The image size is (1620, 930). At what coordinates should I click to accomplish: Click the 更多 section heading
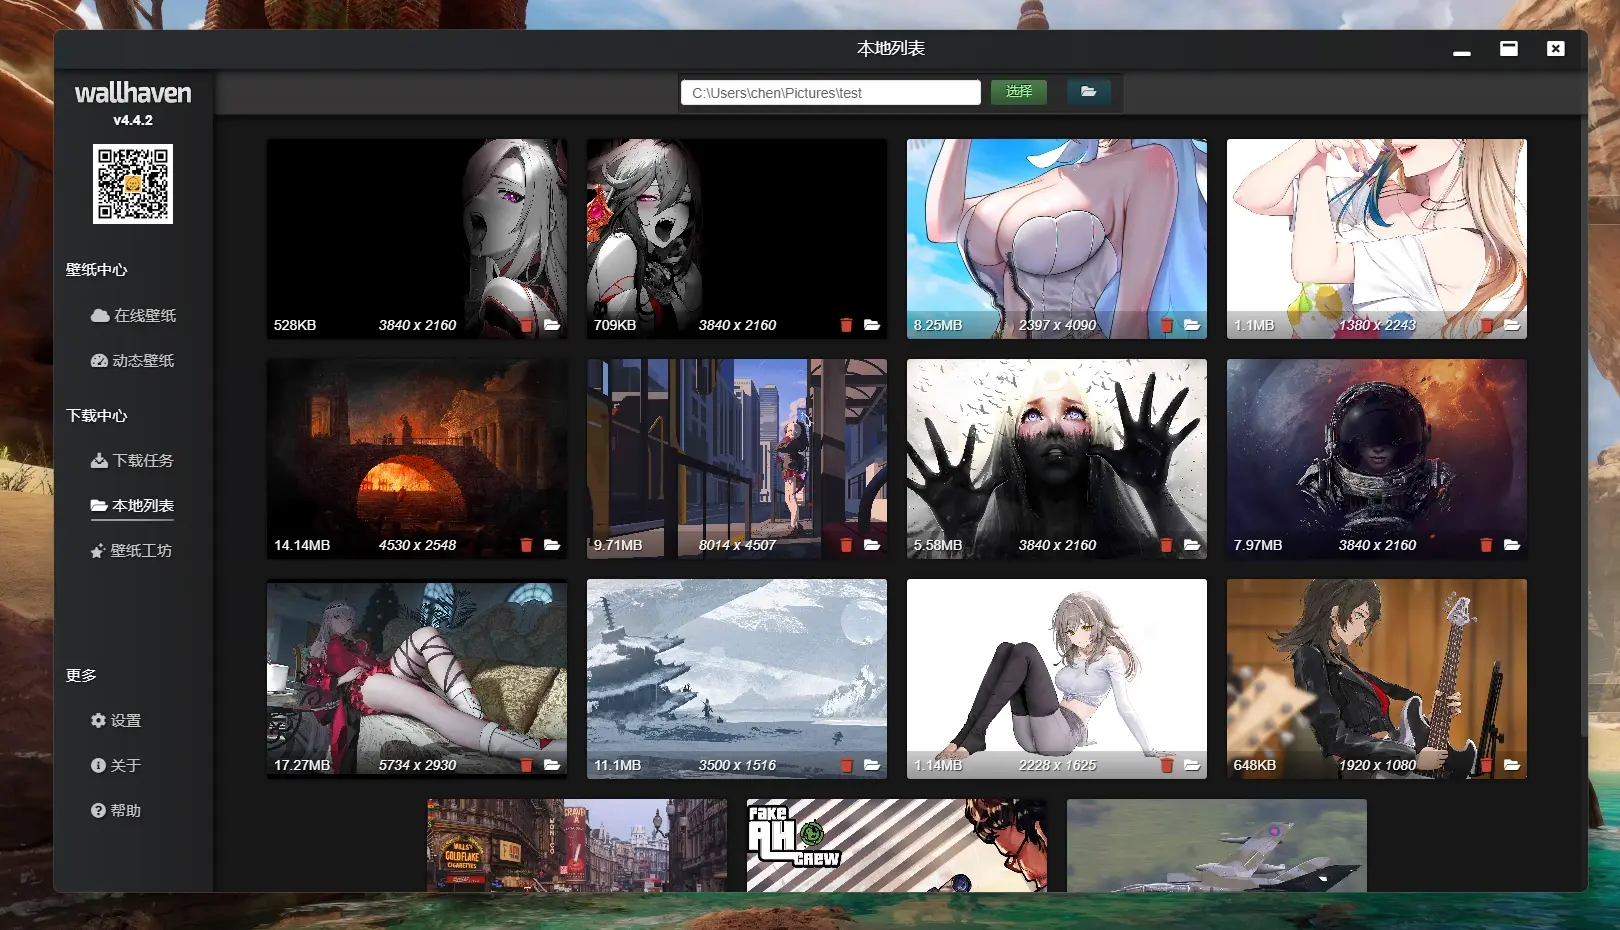[81, 675]
